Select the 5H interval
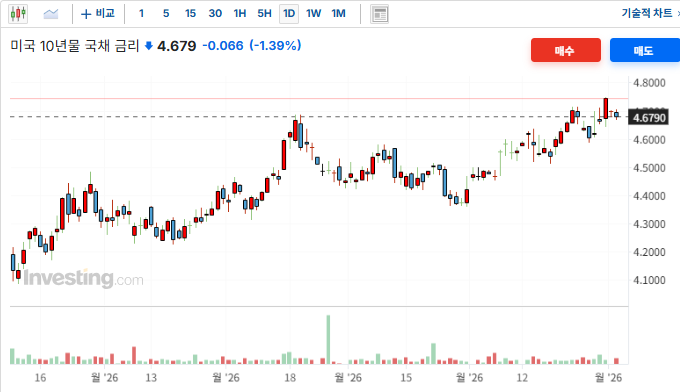 click(265, 14)
